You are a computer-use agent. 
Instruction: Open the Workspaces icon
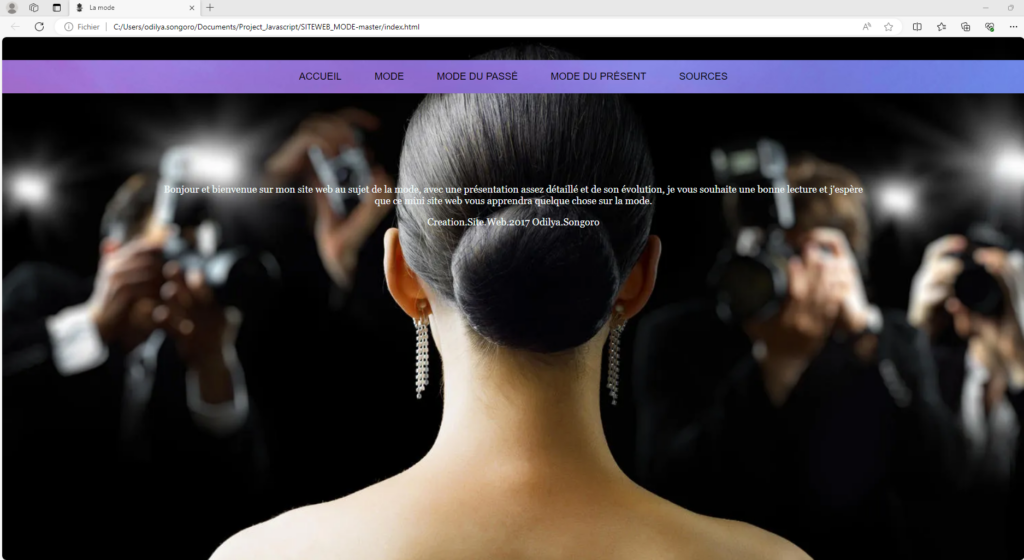click(x=34, y=8)
